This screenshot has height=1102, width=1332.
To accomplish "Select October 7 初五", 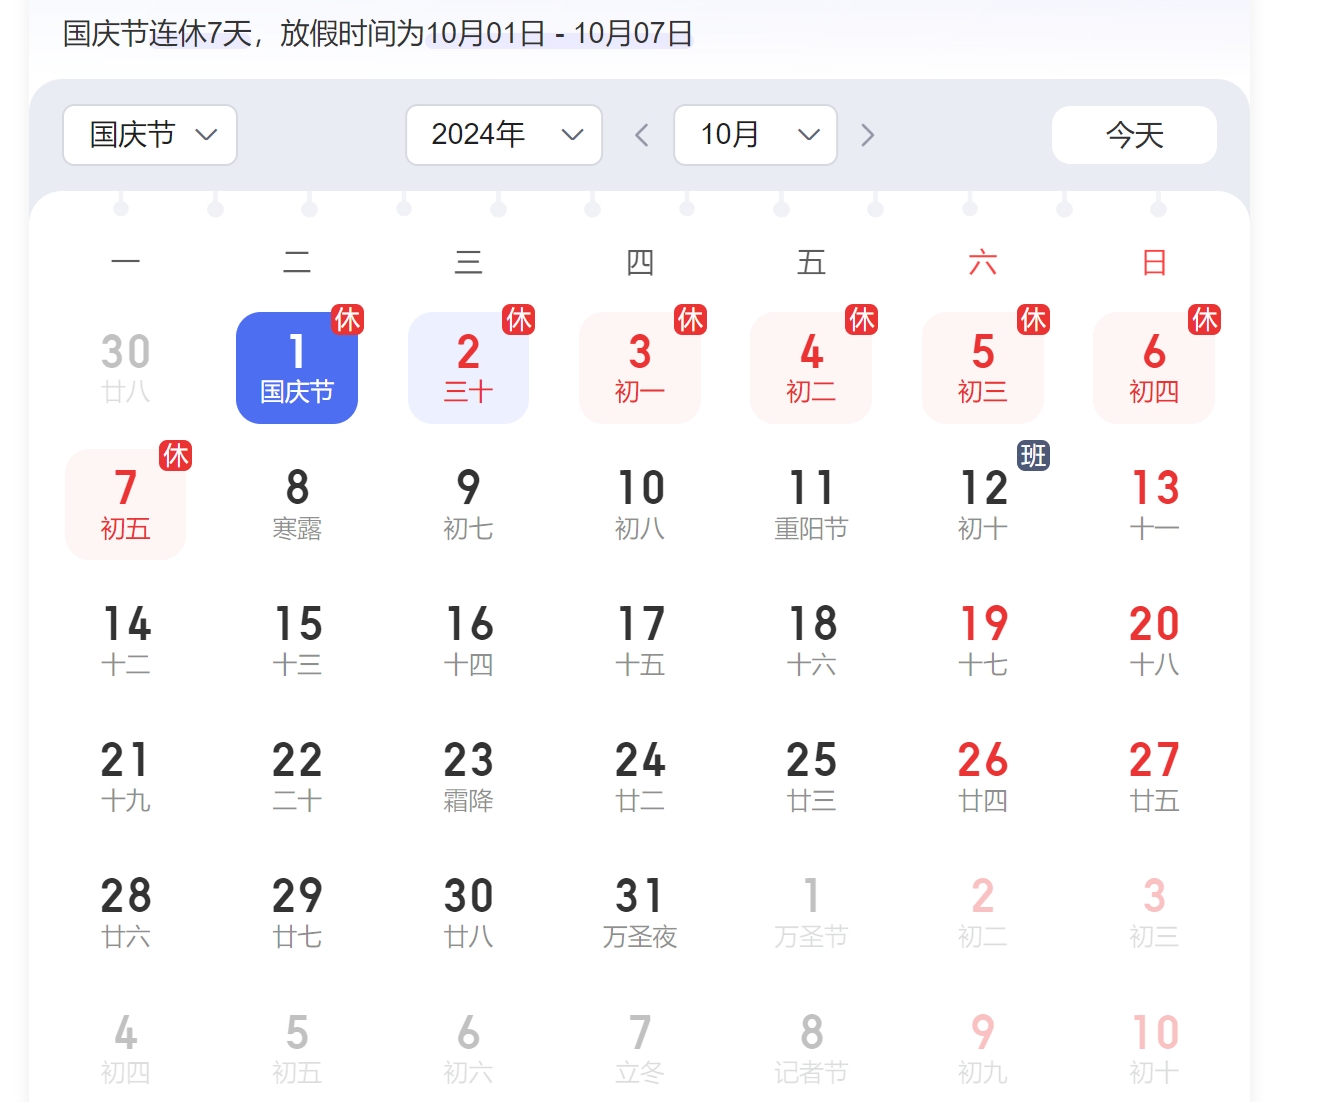I will [x=126, y=504].
